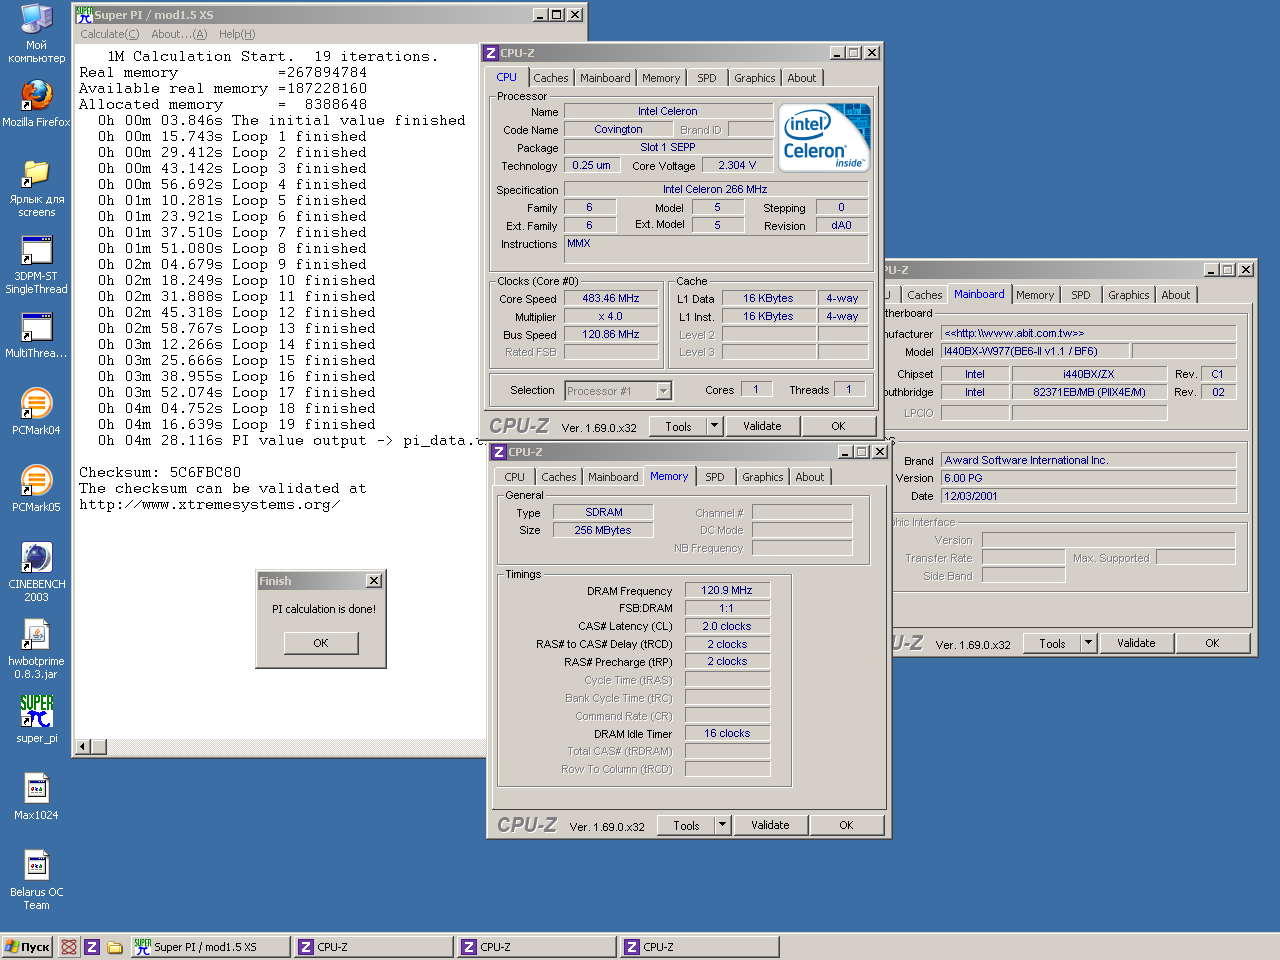The image size is (1280, 960).
Task: Select Memory tab in top CPU-Z window
Action: coord(661,78)
